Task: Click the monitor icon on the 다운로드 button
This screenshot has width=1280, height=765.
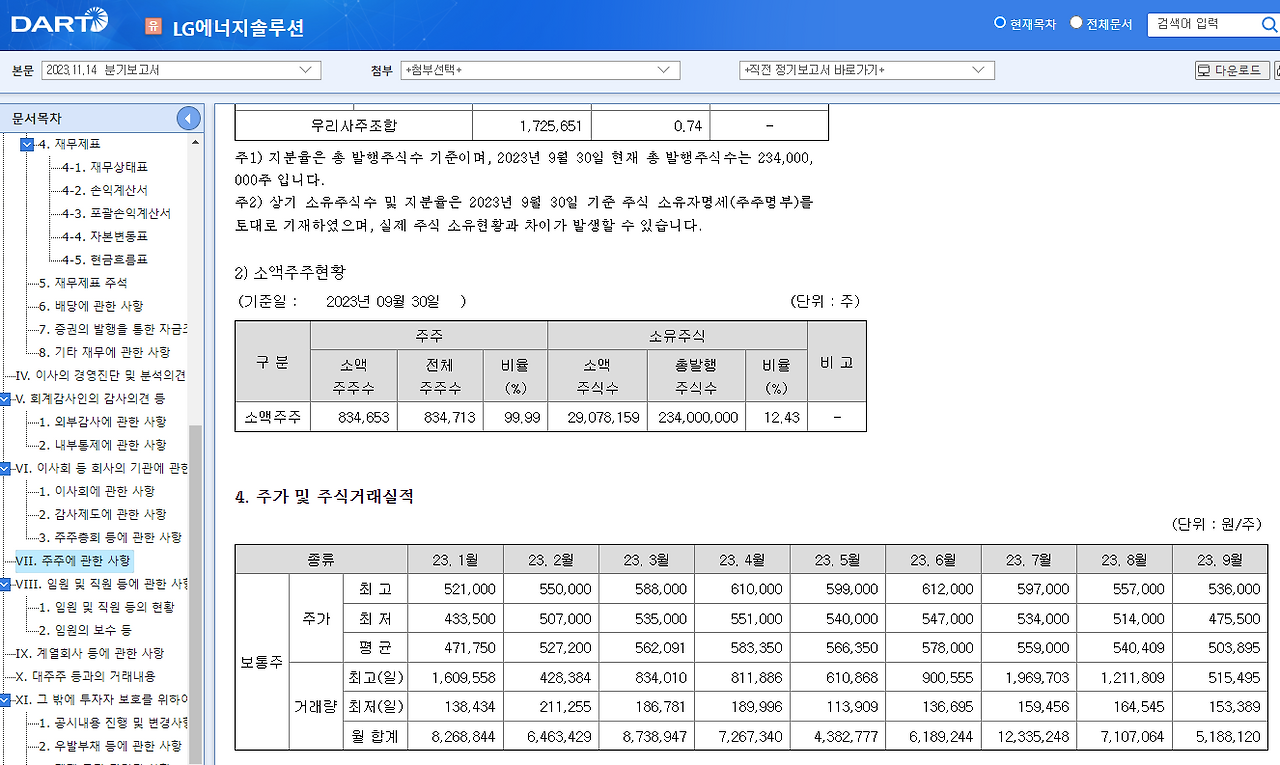Action: [x=1206, y=70]
